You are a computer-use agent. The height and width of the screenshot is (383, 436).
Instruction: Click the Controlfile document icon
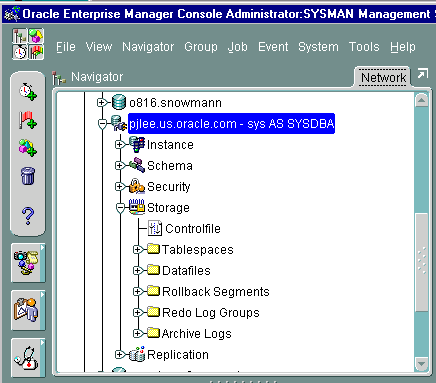(155, 228)
